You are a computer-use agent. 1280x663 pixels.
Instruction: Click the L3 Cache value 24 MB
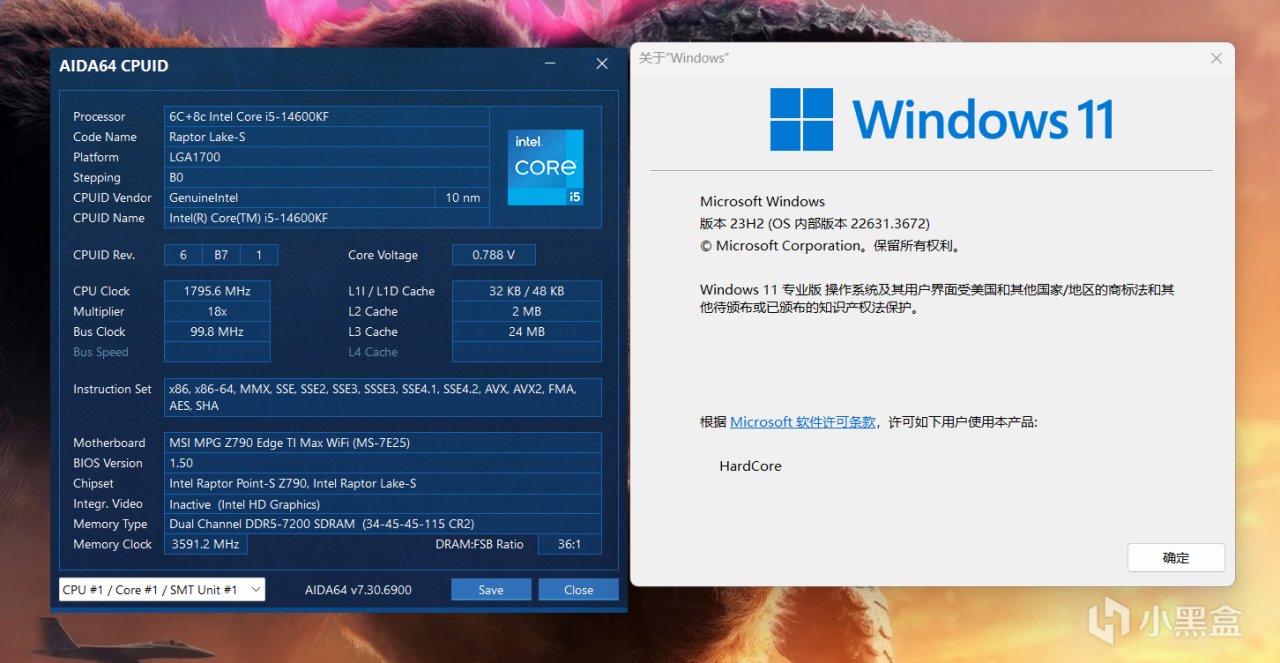pyautogui.click(x=527, y=332)
